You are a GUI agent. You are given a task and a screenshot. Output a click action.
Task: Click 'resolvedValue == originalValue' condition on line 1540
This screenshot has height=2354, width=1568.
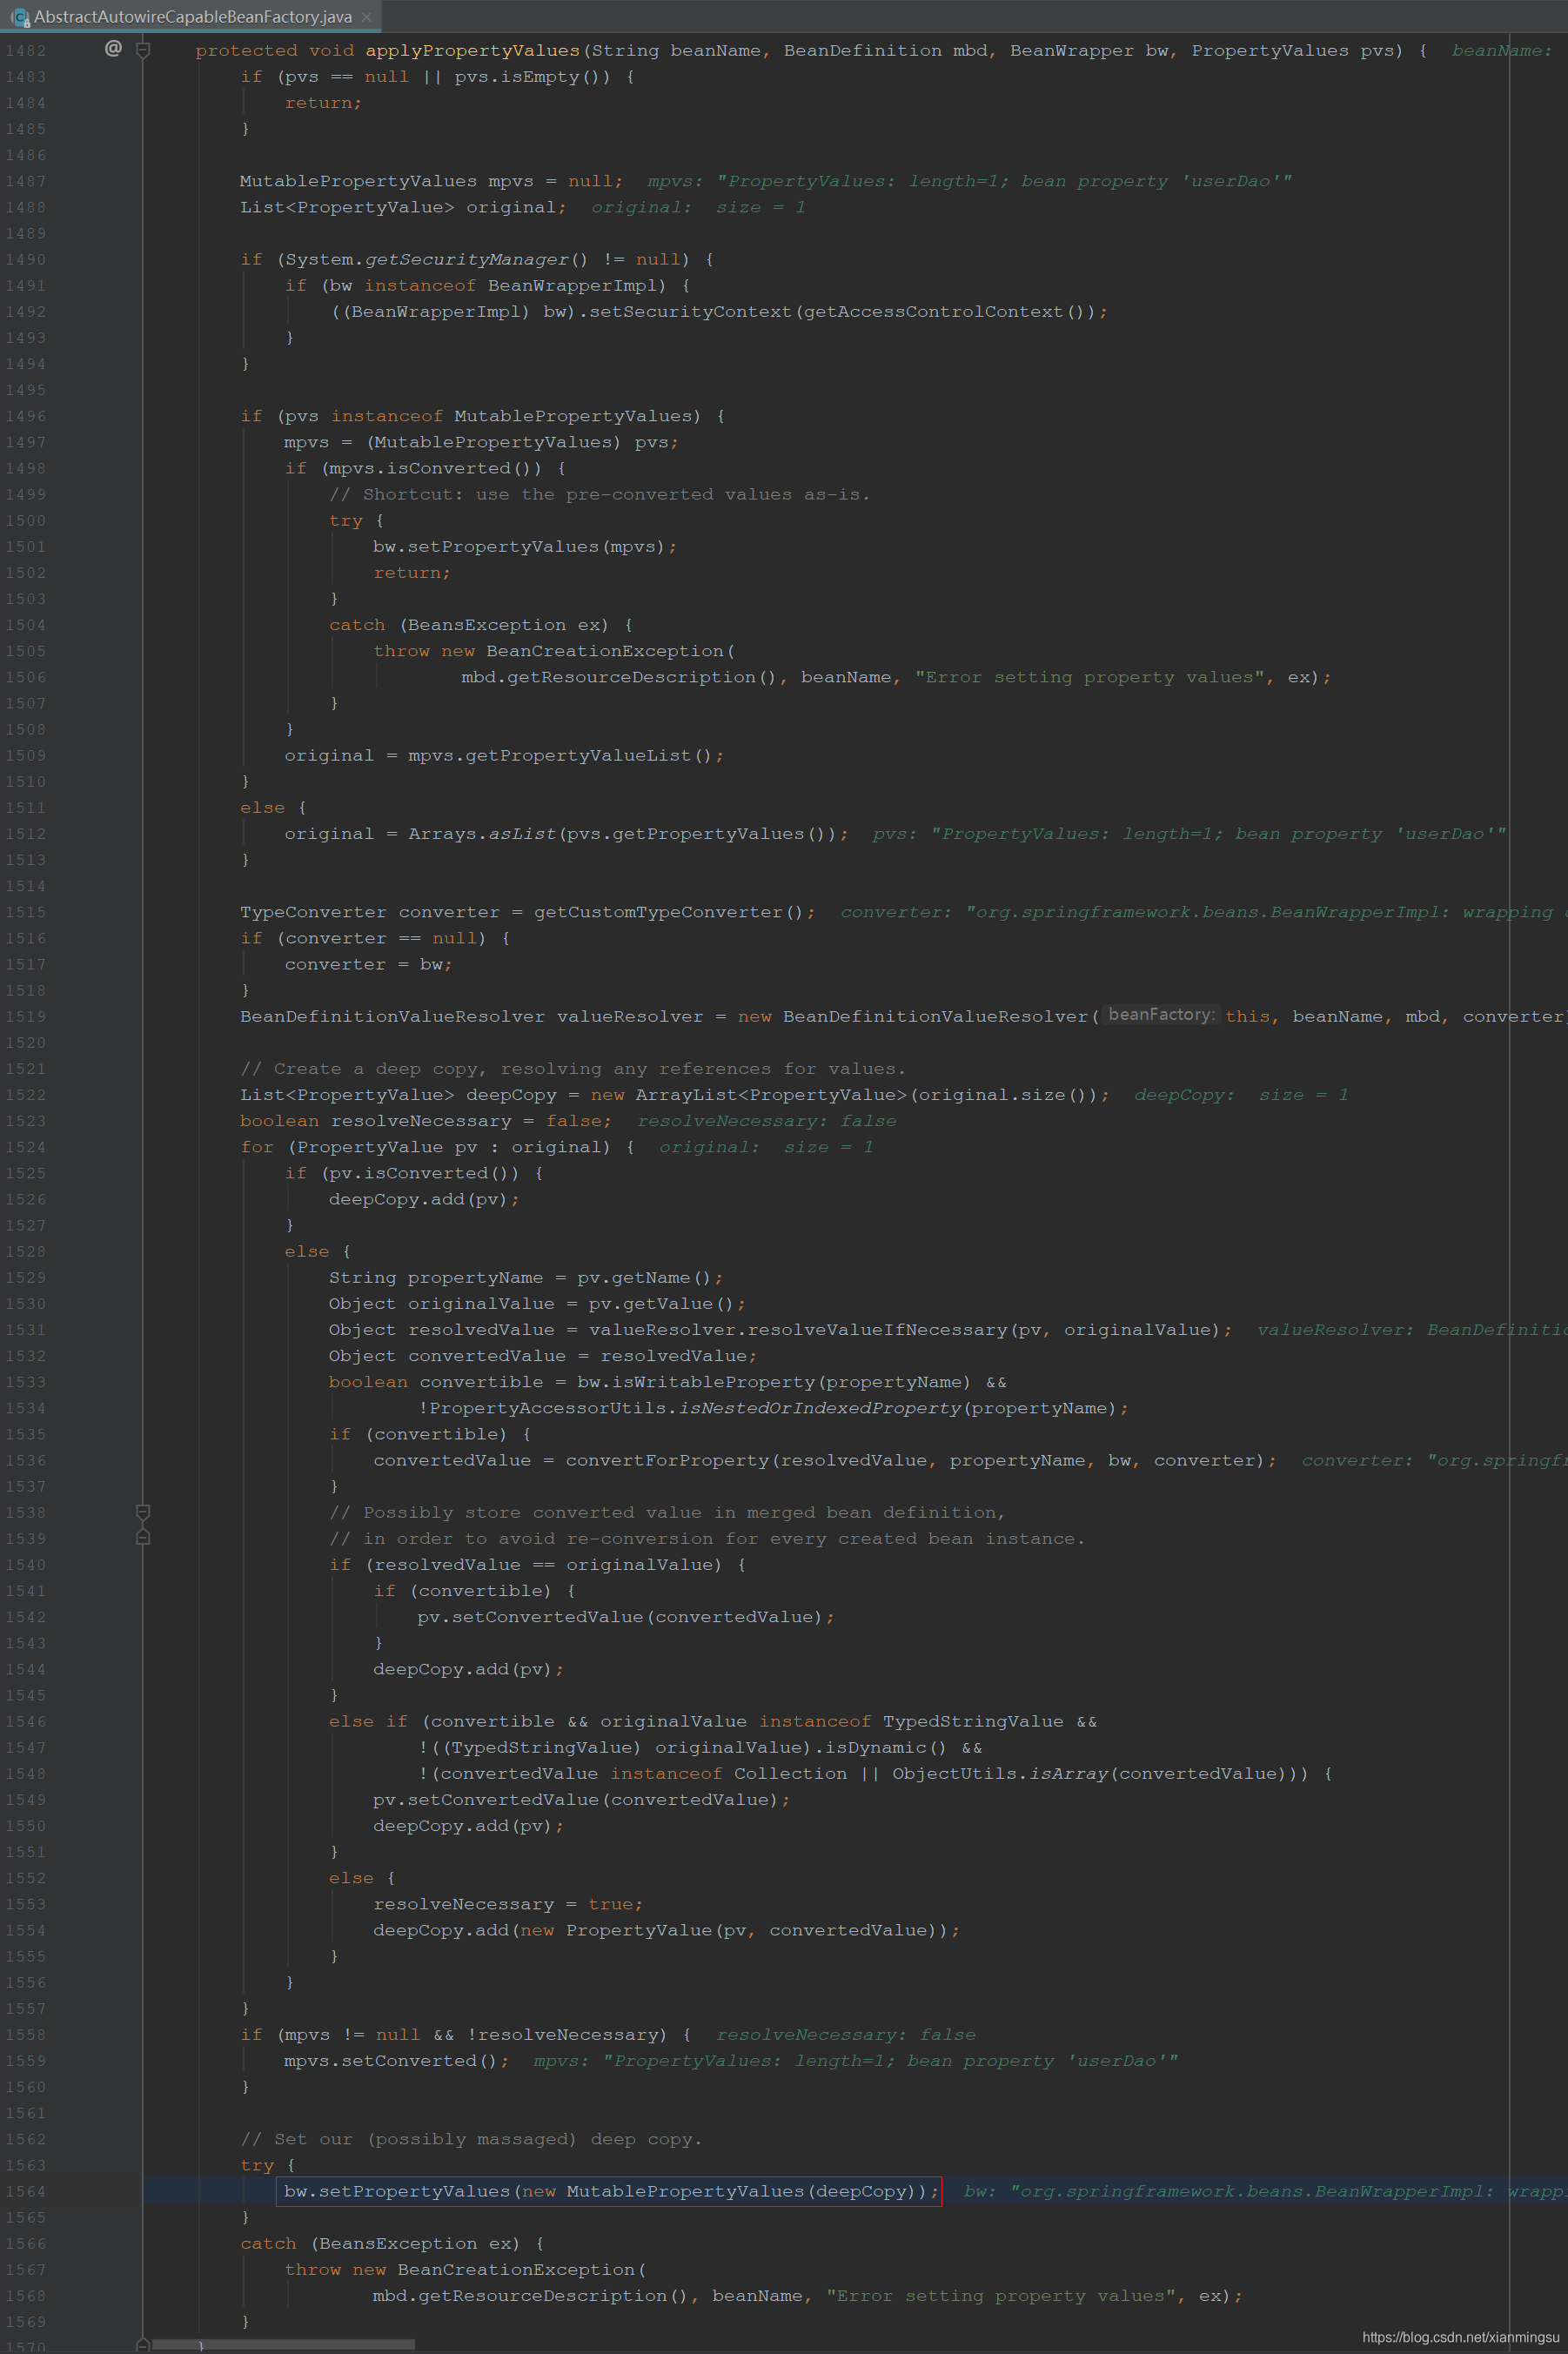(x=543, y=1565)
